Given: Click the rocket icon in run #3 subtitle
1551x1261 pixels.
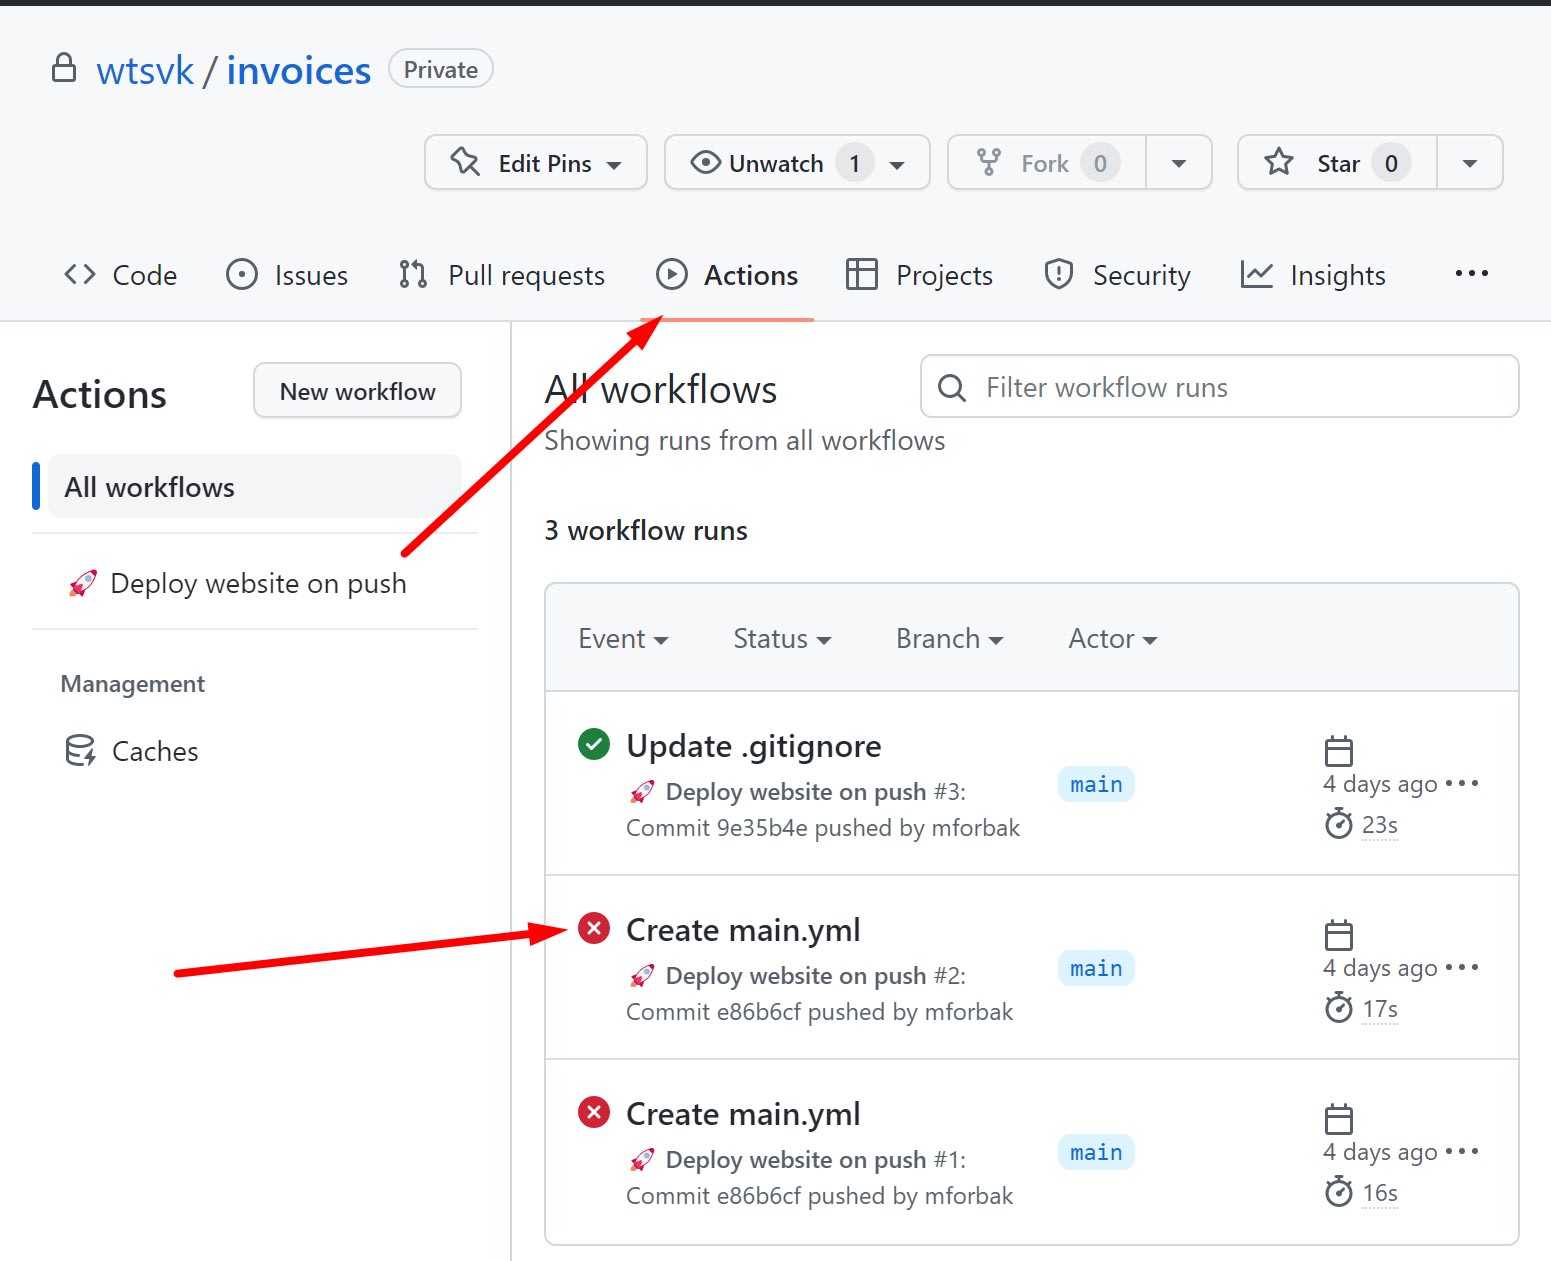Looking at the screenshot, I should 642,792.
